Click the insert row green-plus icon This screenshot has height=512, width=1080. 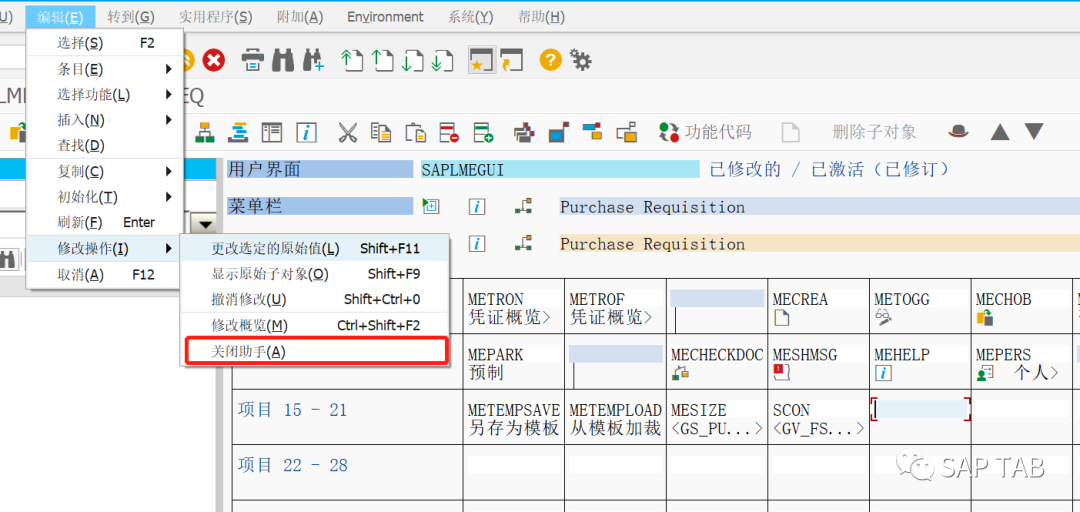click(484, 132)
